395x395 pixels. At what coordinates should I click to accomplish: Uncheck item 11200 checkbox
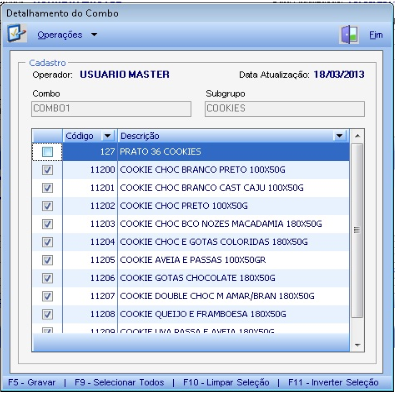tap(47, 170)
